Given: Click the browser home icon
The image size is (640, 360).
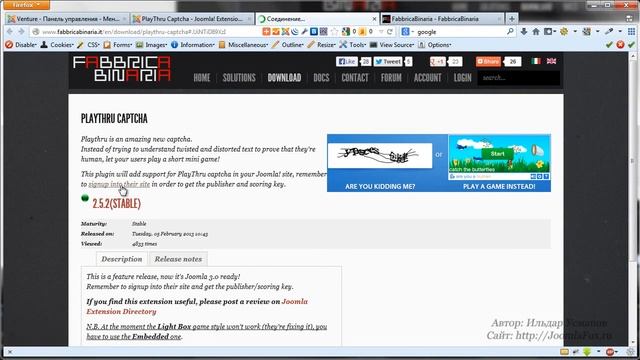Looking at the screenshot, I should tap(536, 32).
